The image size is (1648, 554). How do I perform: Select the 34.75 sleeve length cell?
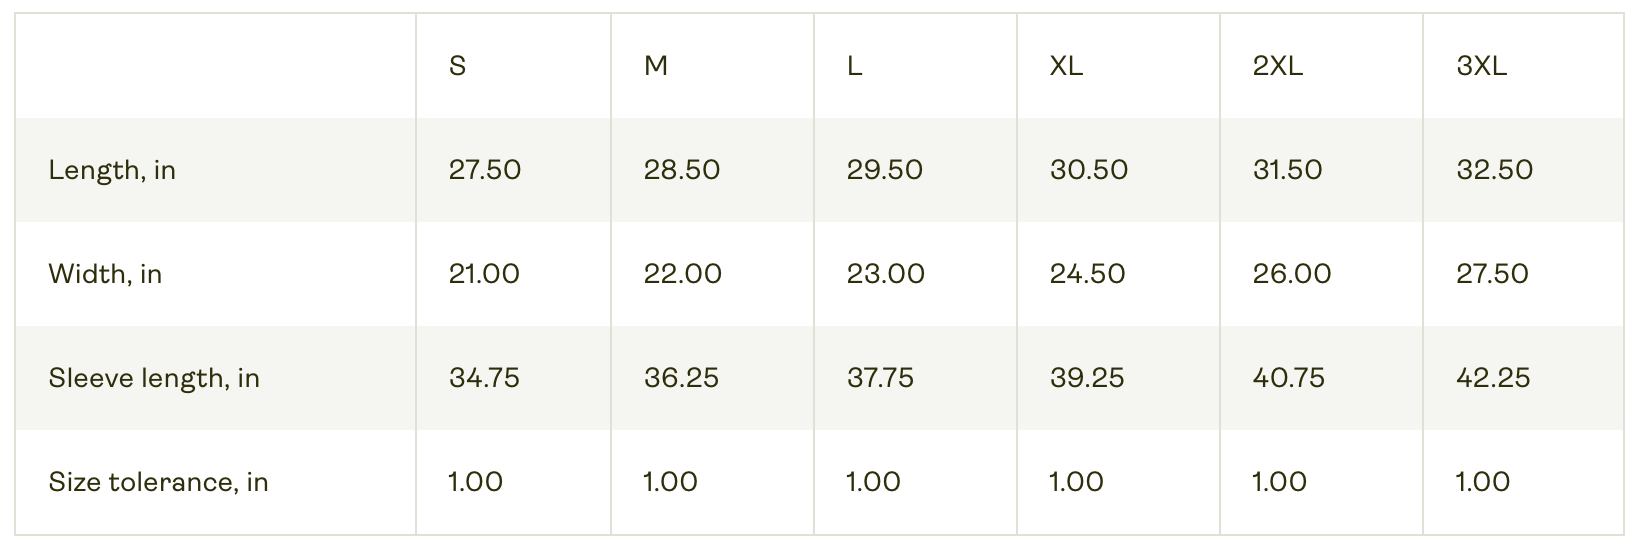click(484, 378)
